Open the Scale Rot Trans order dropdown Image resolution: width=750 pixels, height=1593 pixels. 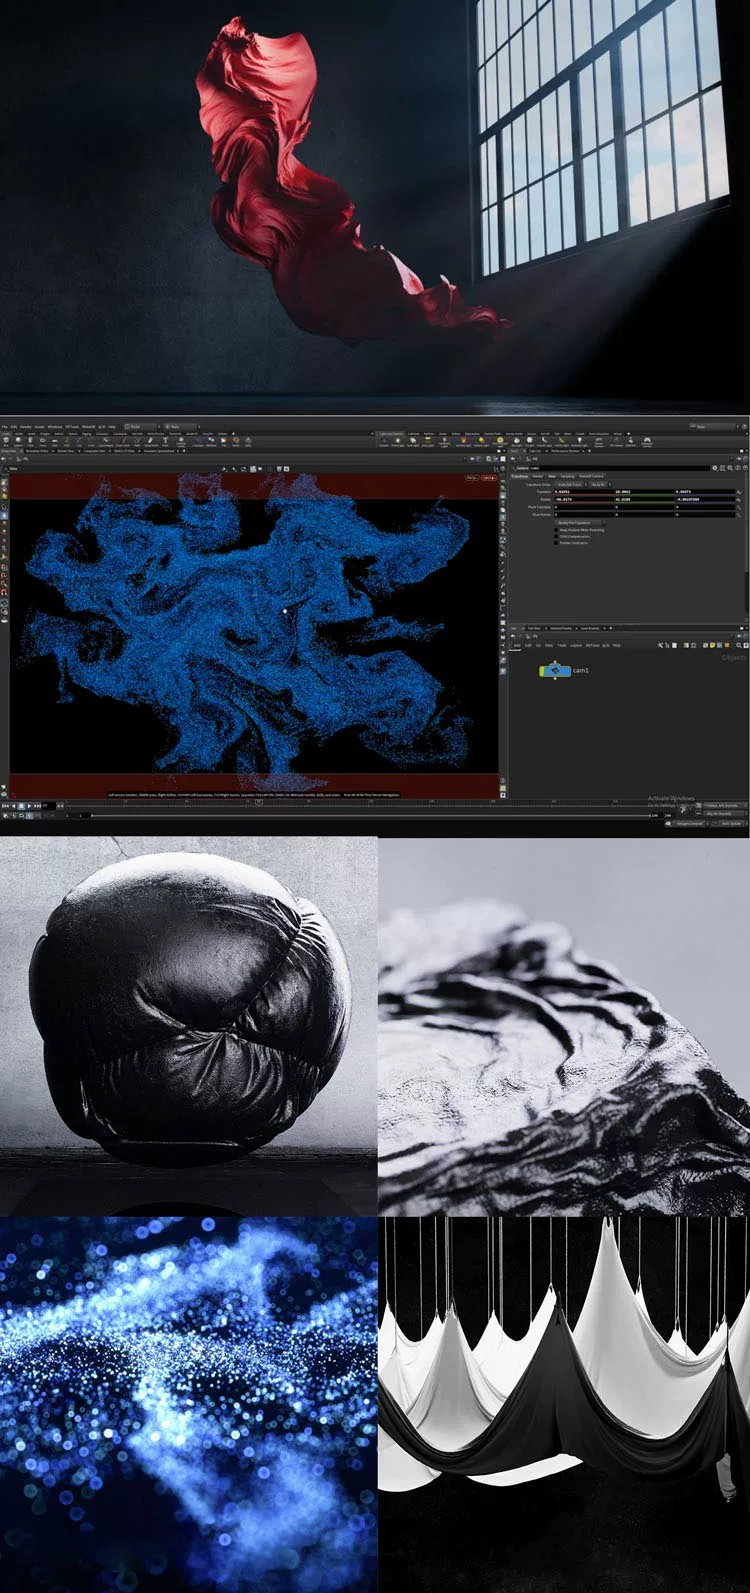[571, 484]
